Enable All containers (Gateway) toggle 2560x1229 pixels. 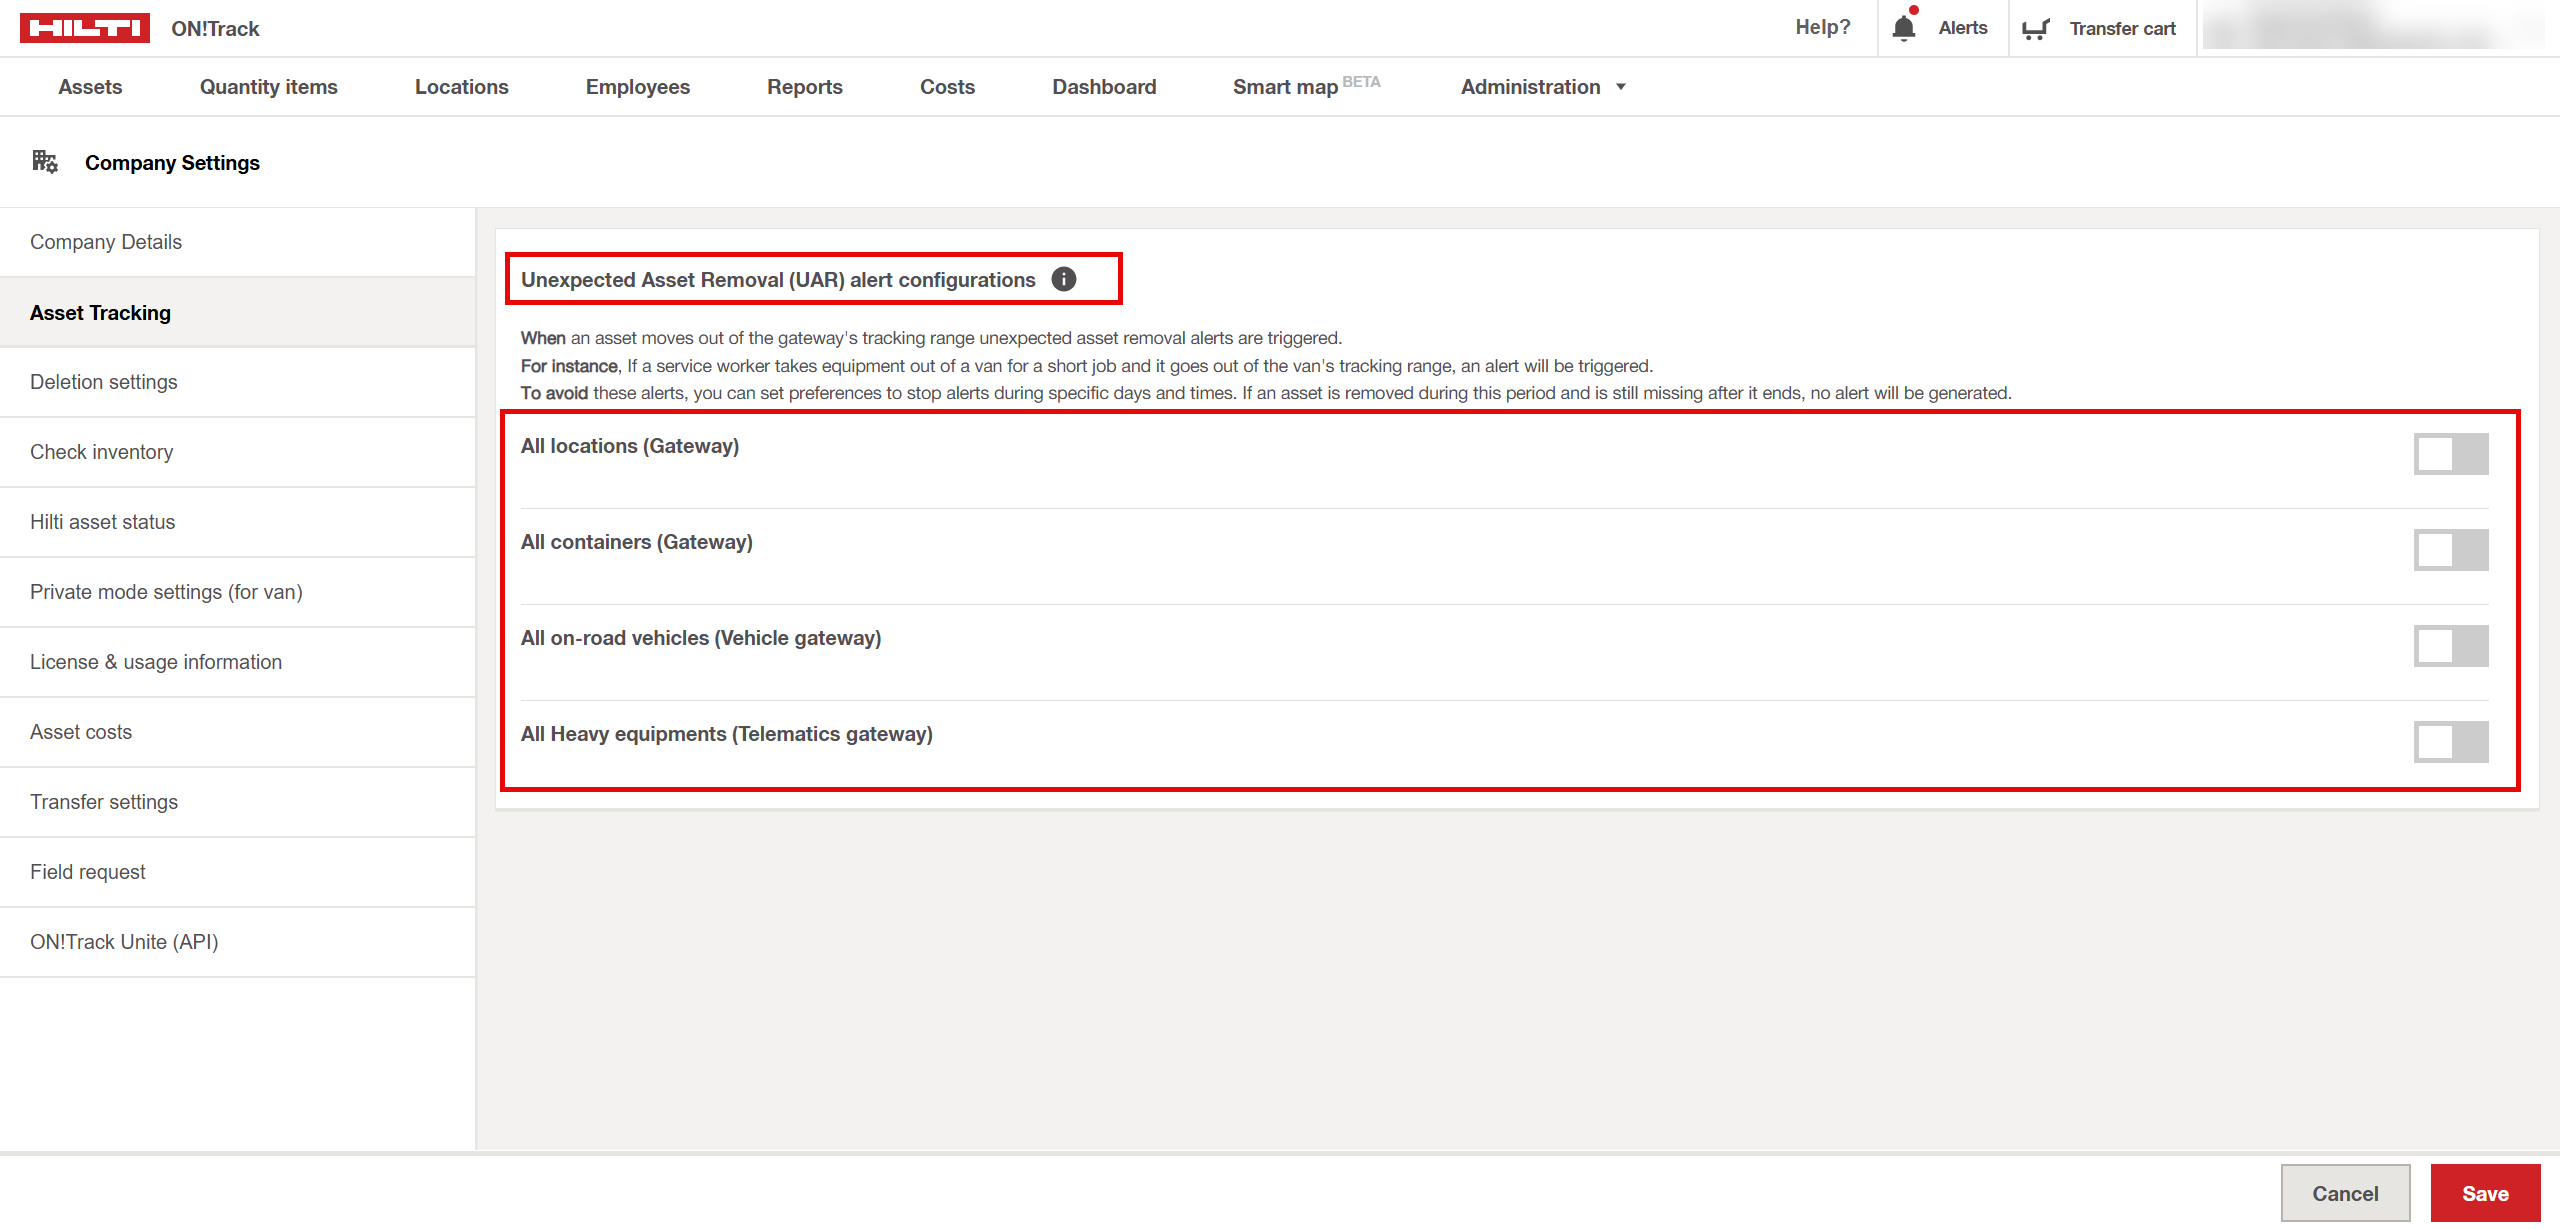[2450, 550]
